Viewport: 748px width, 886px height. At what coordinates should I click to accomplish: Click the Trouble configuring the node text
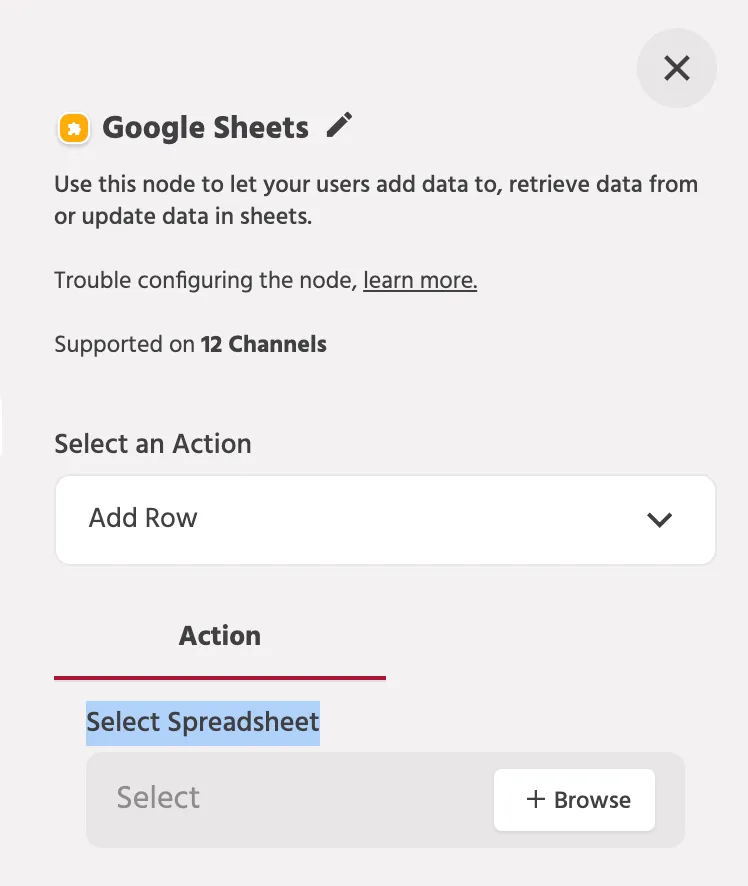(x=206, y=280)
